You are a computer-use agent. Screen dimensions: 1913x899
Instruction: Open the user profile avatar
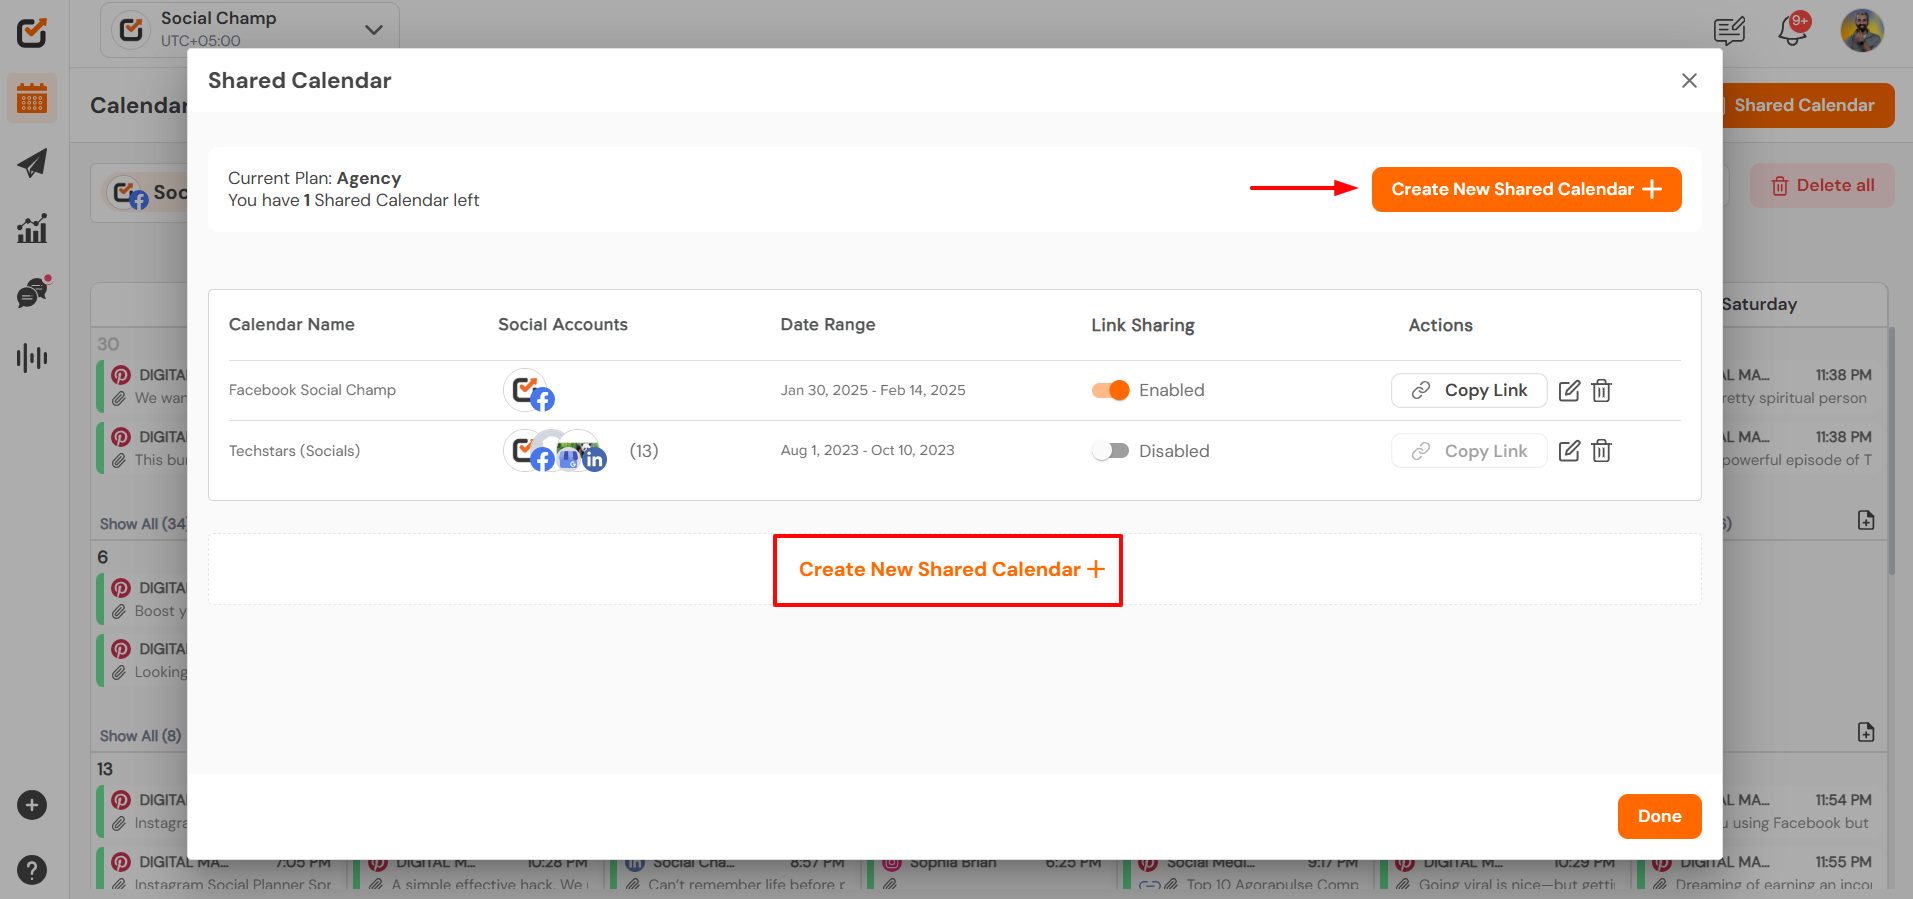(x=1862, y=31)
